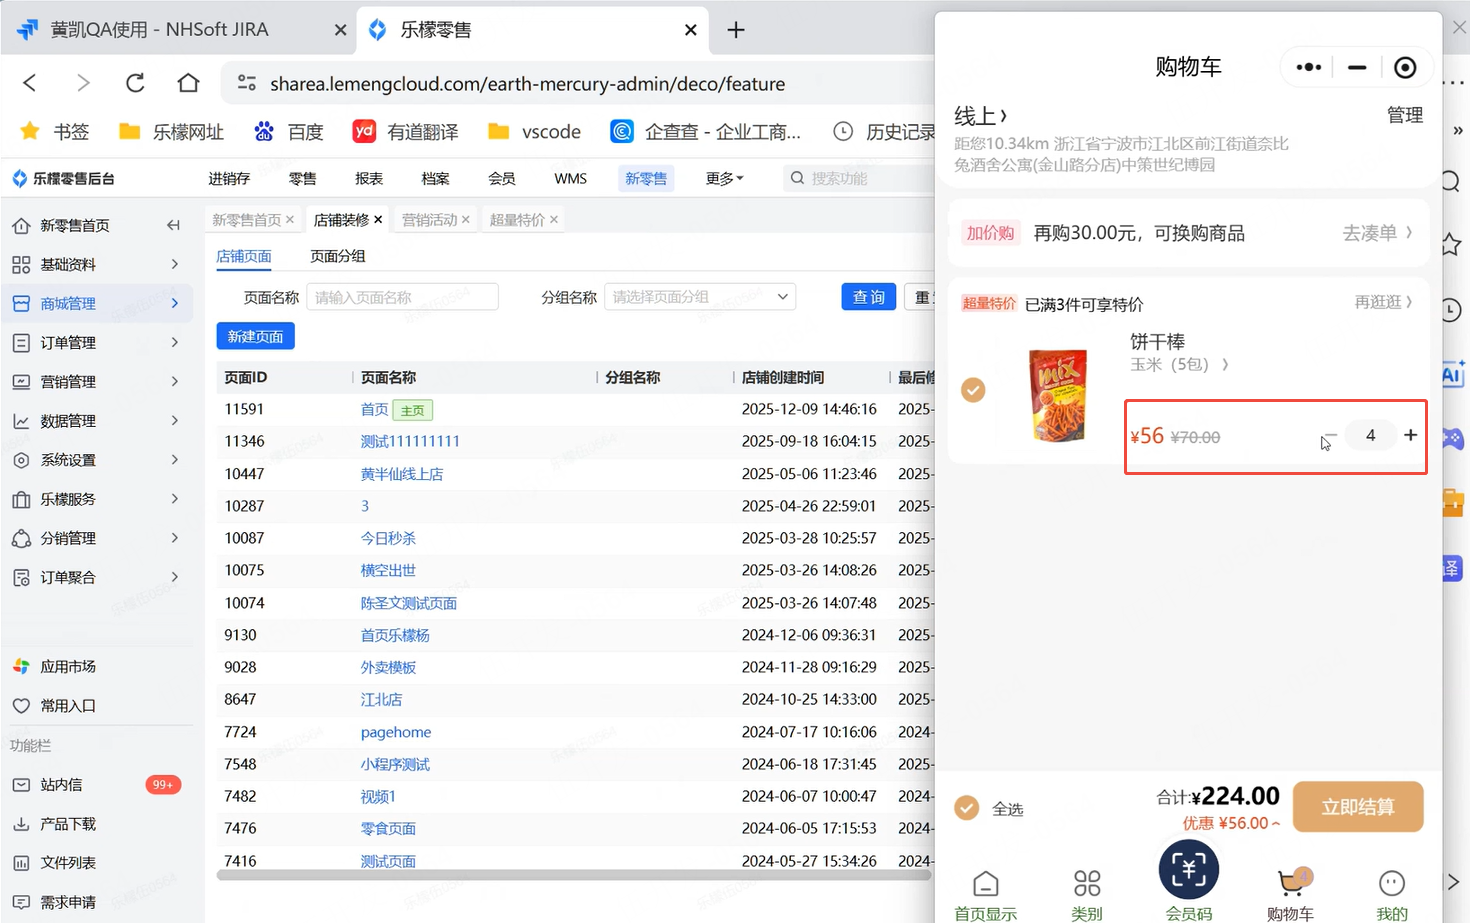Screen dimensions: 1470x923
Task: Click 查询 search button
Action: click(x=868, y=297)
